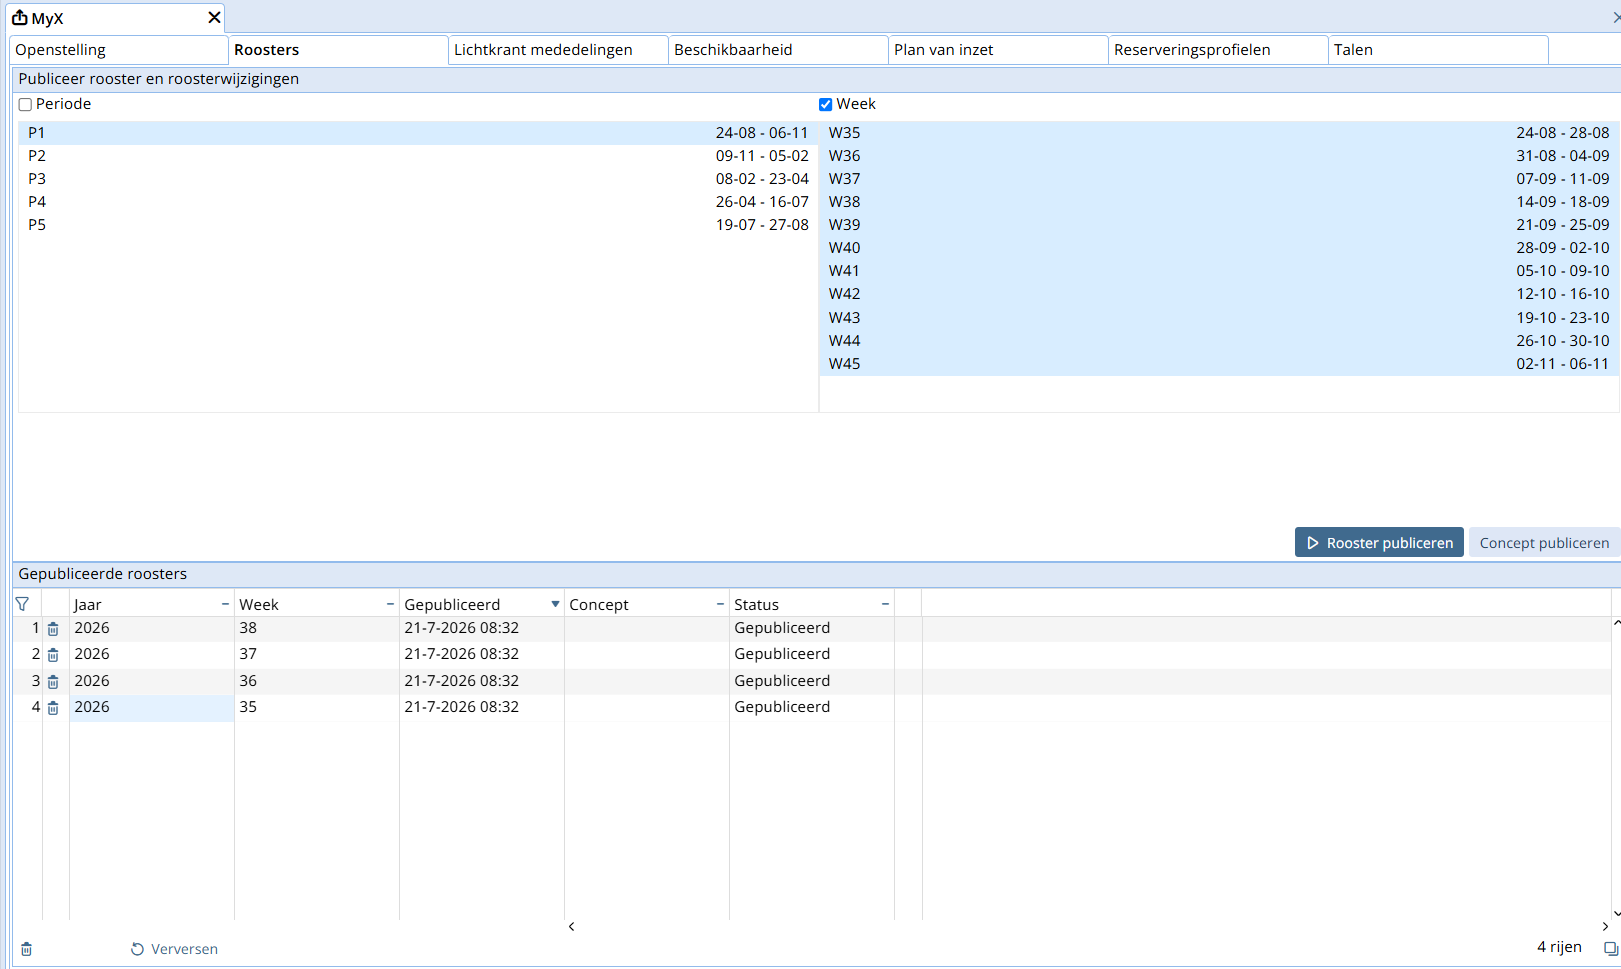
Task: Close the MyX tab
Action: pyautogui.click(x=214, y=18)
